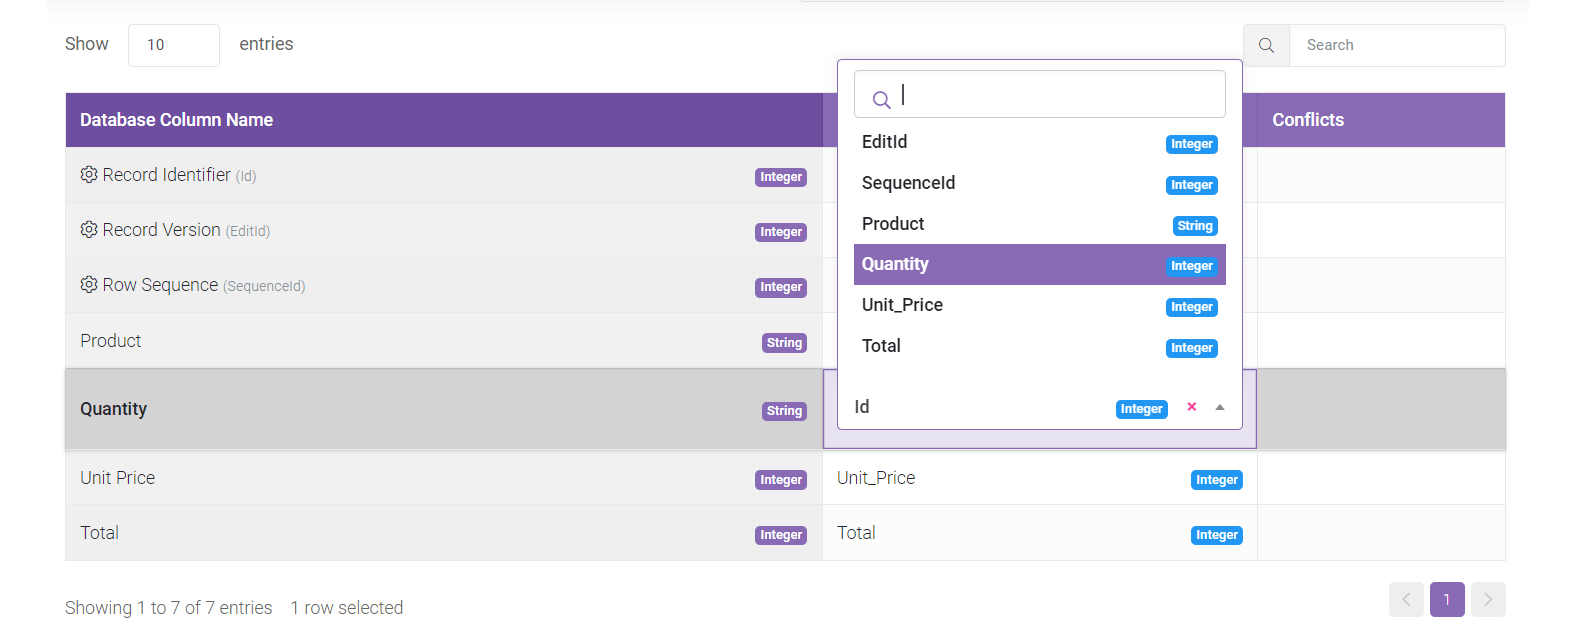Go to the previous page arrow
The height and width of the screenshot is (630, 1575).
coord(1406,600)
